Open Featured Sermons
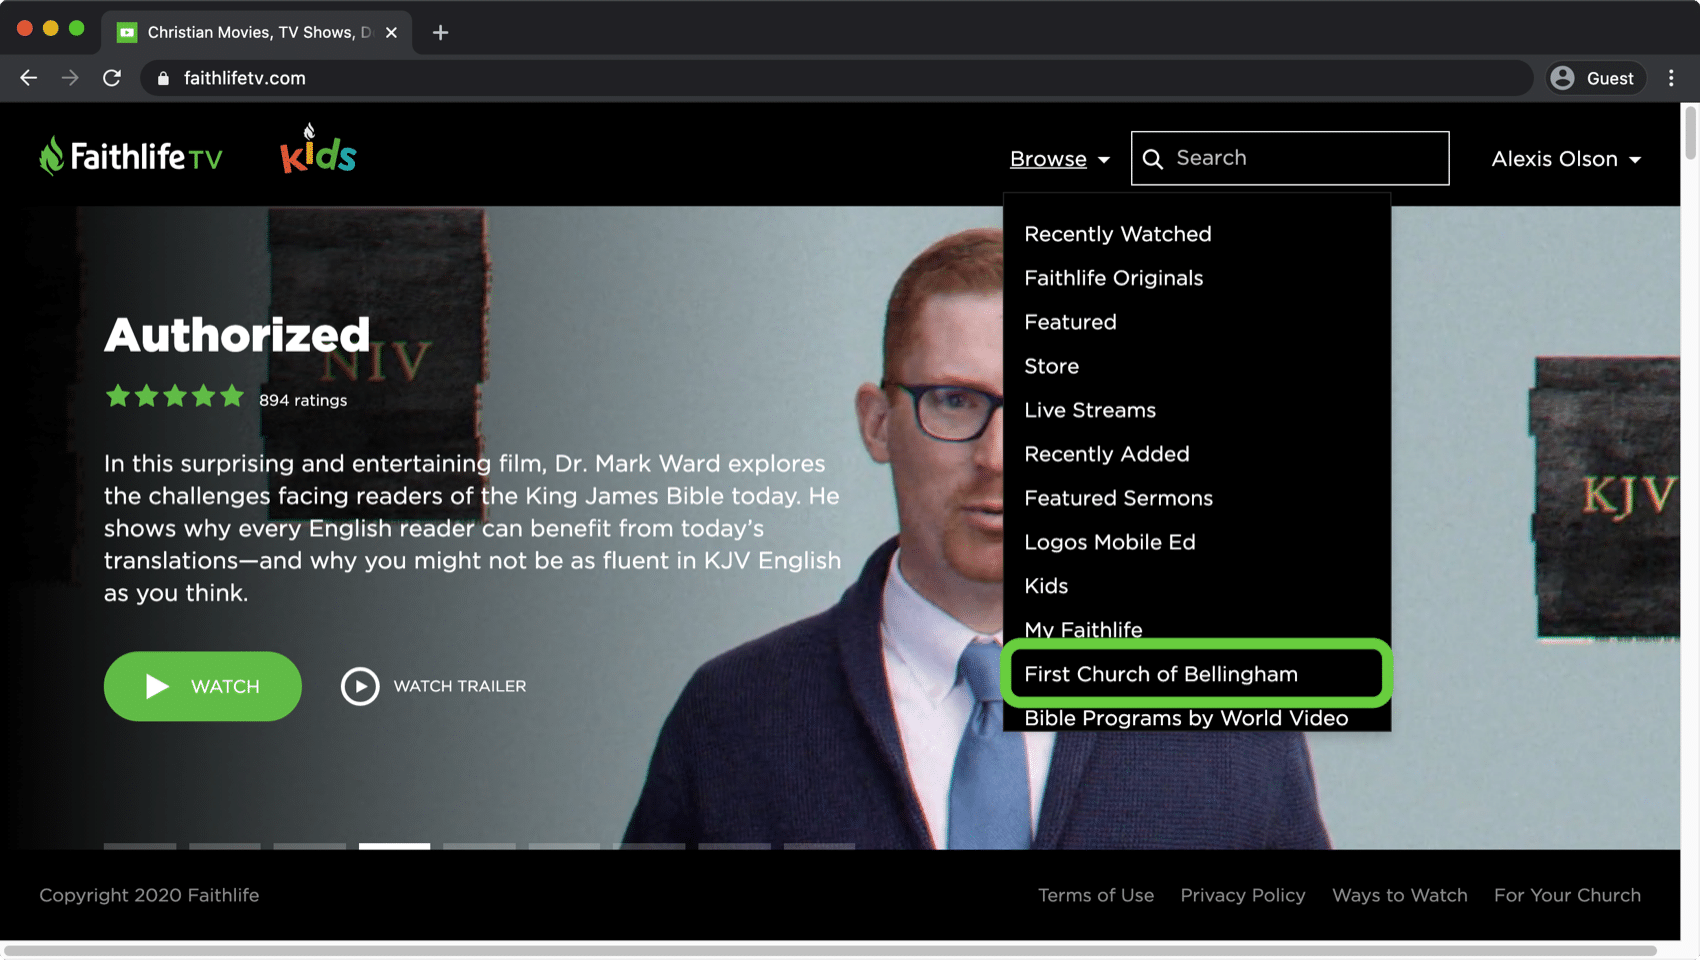1700x960 pixels. click(x=1118, y=498)
